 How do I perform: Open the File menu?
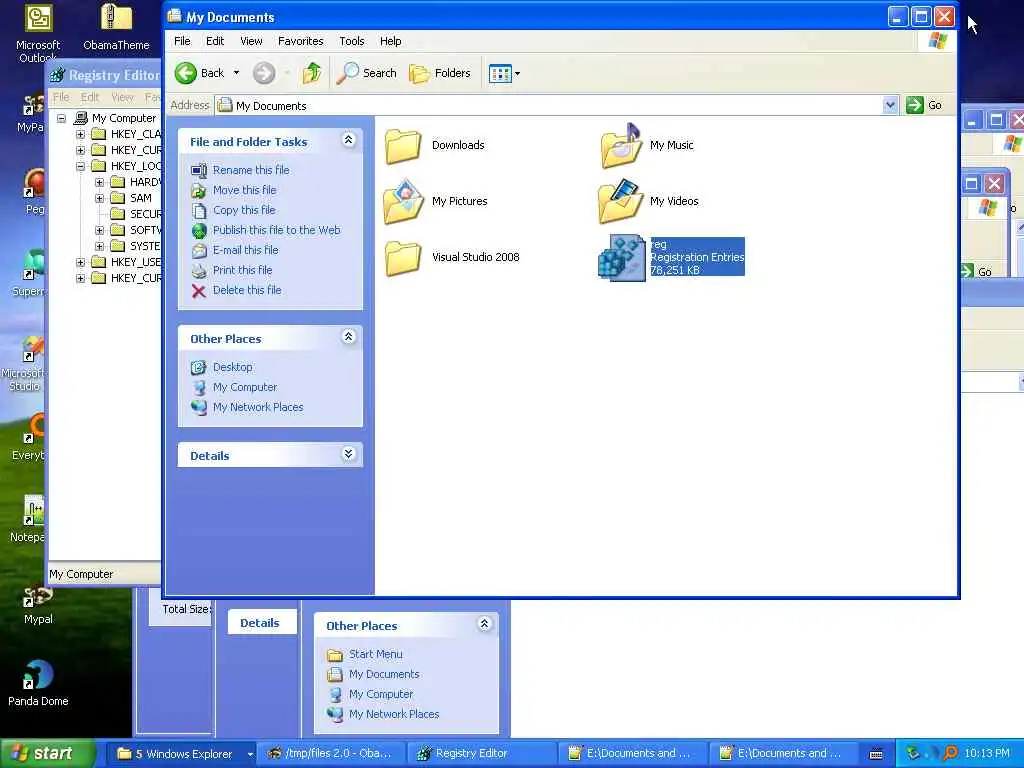182,41
